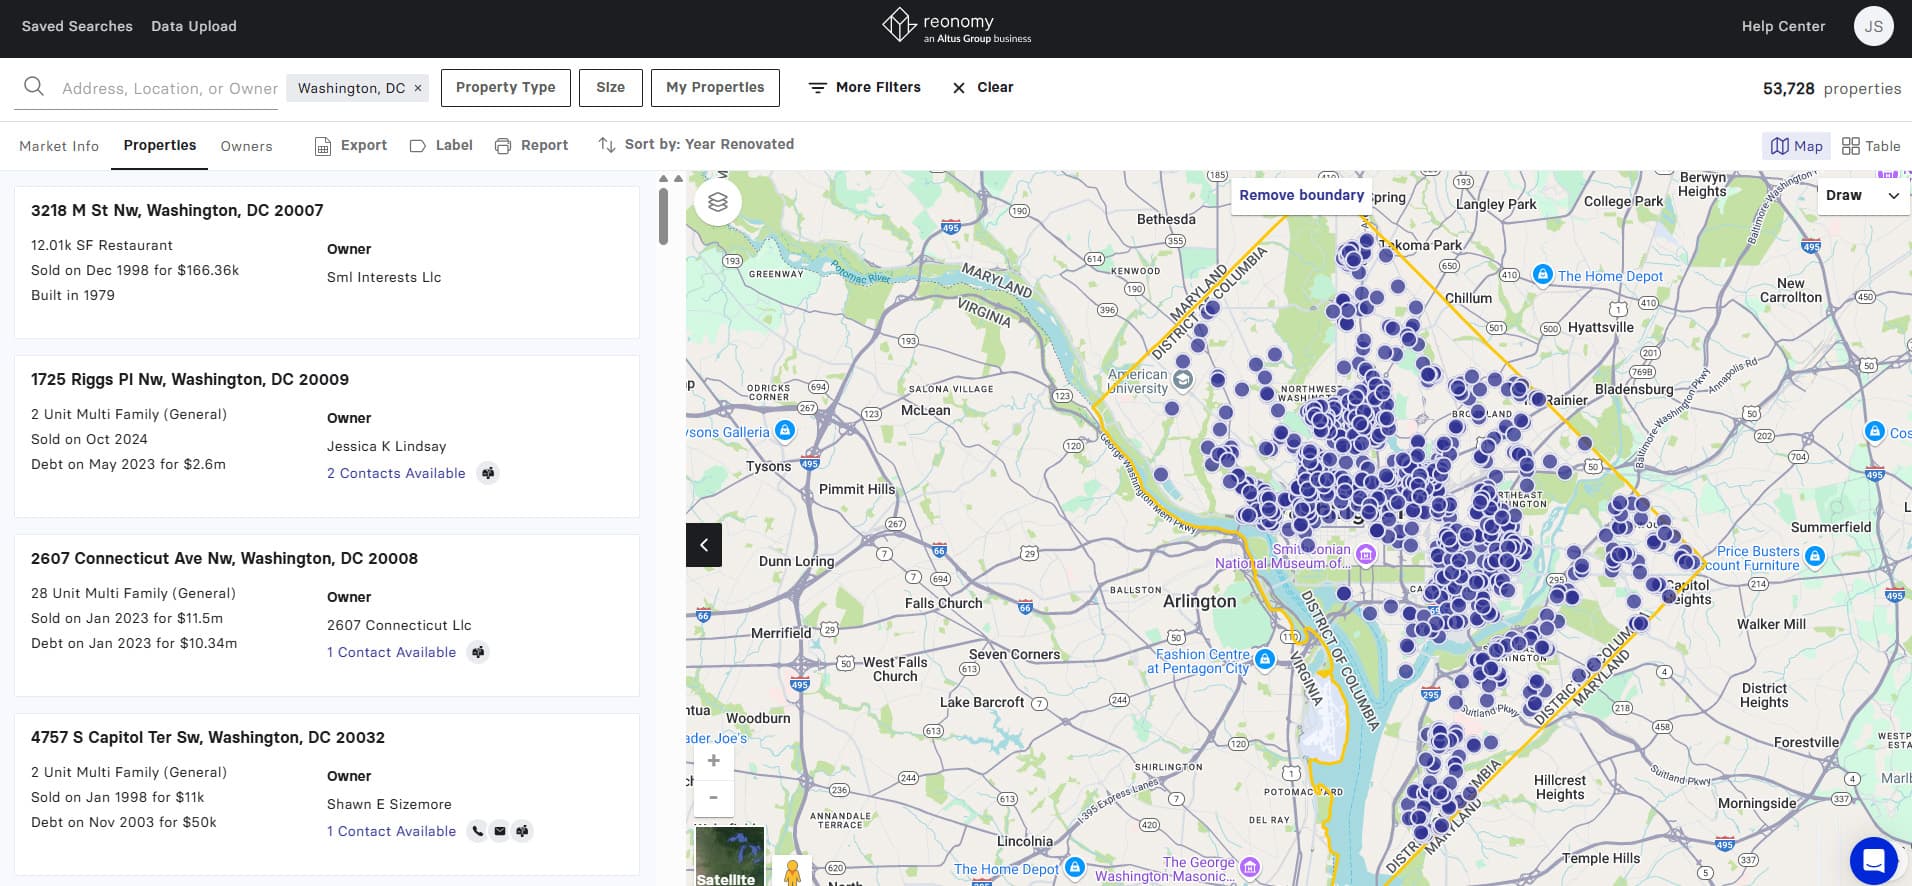Click the Export icon button
The width and height of the screenshot is (1912, 886).
[323, 146]
